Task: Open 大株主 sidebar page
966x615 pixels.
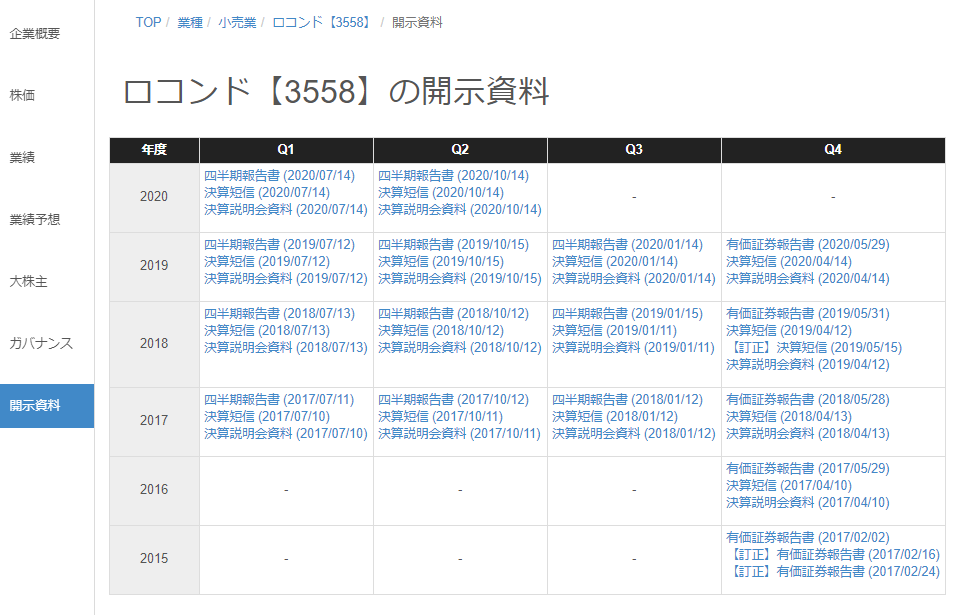Action: [x=28, y=282]
